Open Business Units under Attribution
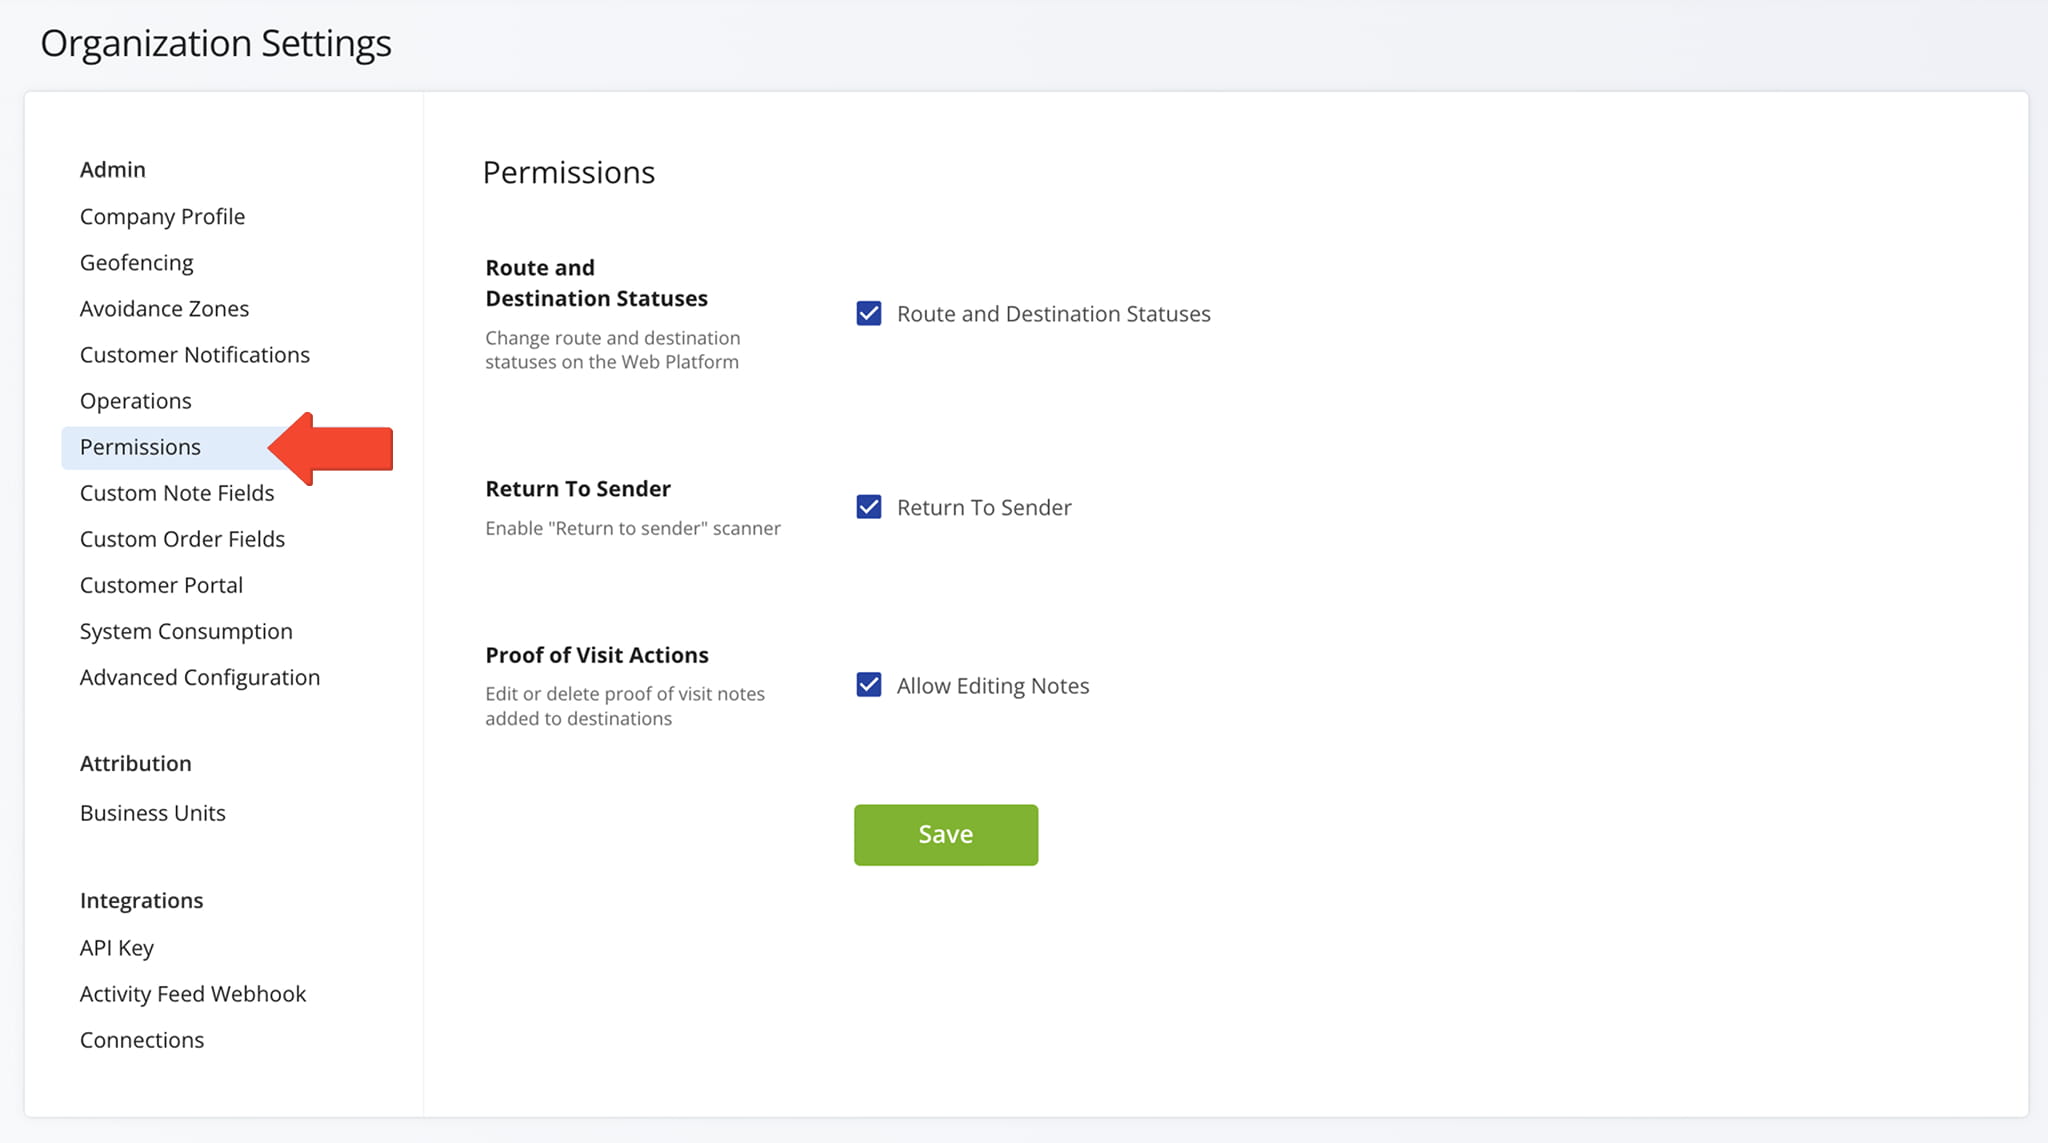Viewport: 2048px width, 1143px height. click(153, 813)
